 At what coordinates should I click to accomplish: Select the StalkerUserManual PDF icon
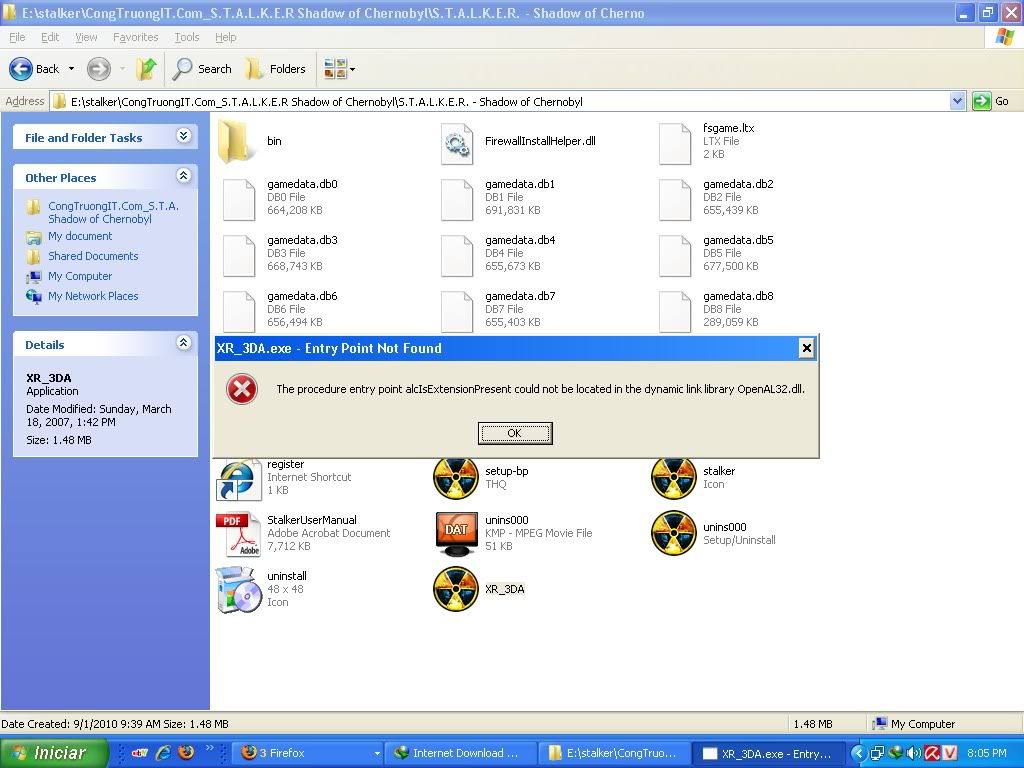tap(238, 534)
